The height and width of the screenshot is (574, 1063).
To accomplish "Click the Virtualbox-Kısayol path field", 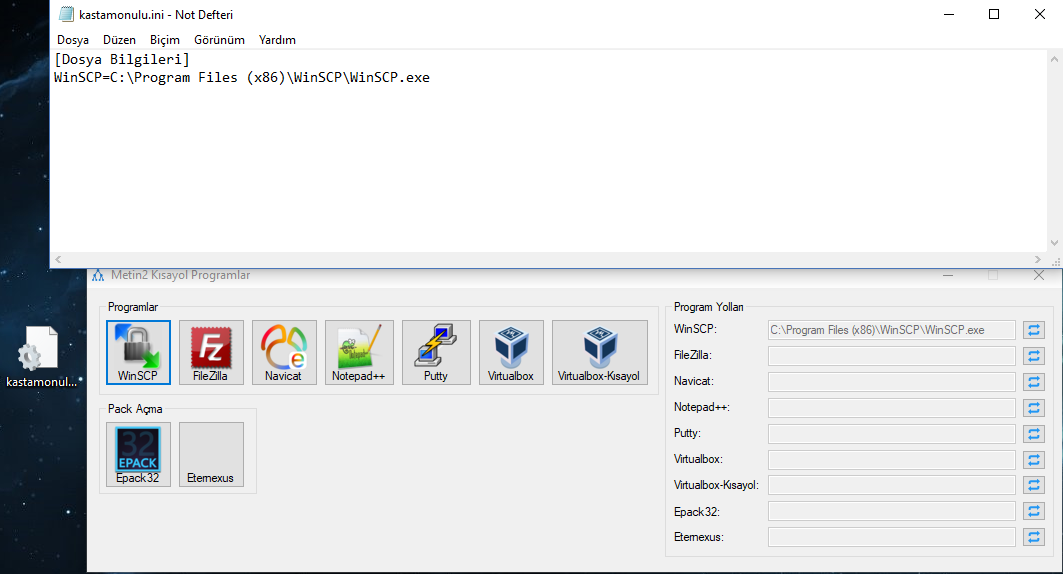I will click(x=891, y=485).
